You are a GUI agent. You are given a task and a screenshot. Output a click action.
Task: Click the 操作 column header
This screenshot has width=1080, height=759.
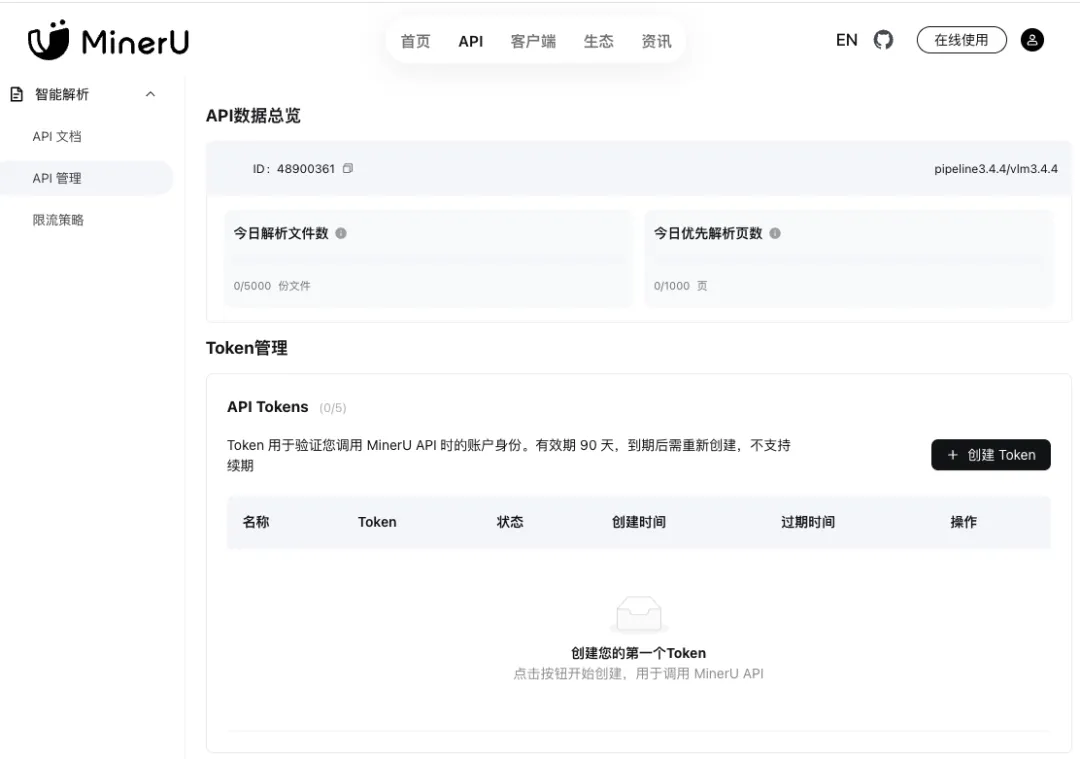pyautogui.click(x=964, y=522)
